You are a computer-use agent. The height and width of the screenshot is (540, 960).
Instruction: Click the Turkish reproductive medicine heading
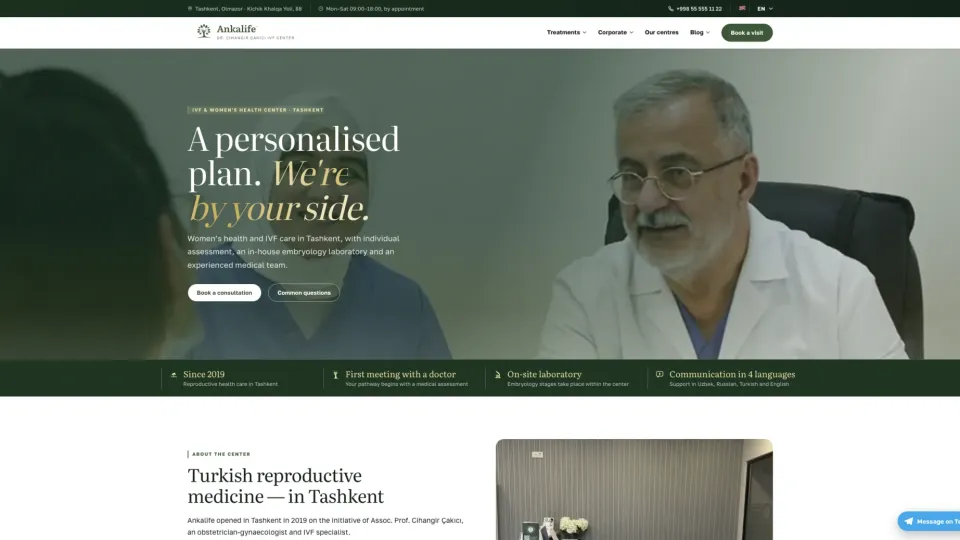pyautogui.click(x=286, y=486)
